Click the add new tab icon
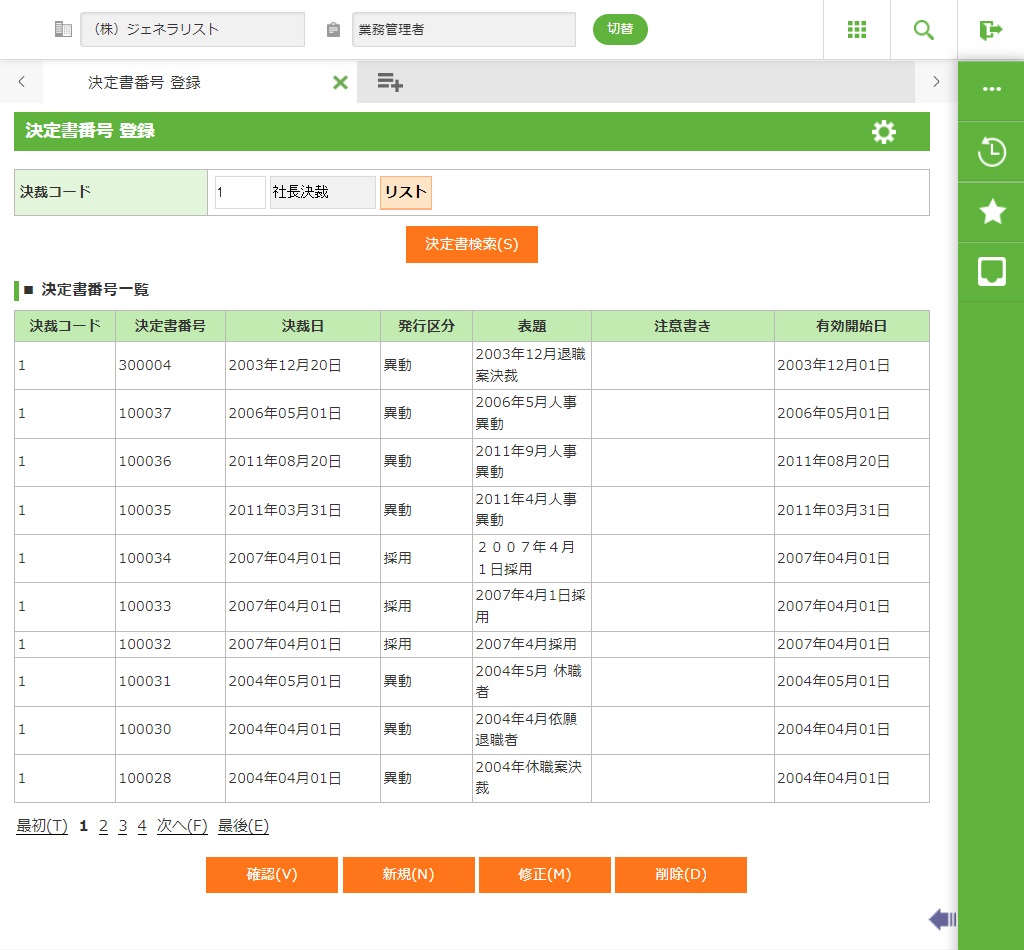The height and width of the screenshot is (950, 1024). [390, 83]
